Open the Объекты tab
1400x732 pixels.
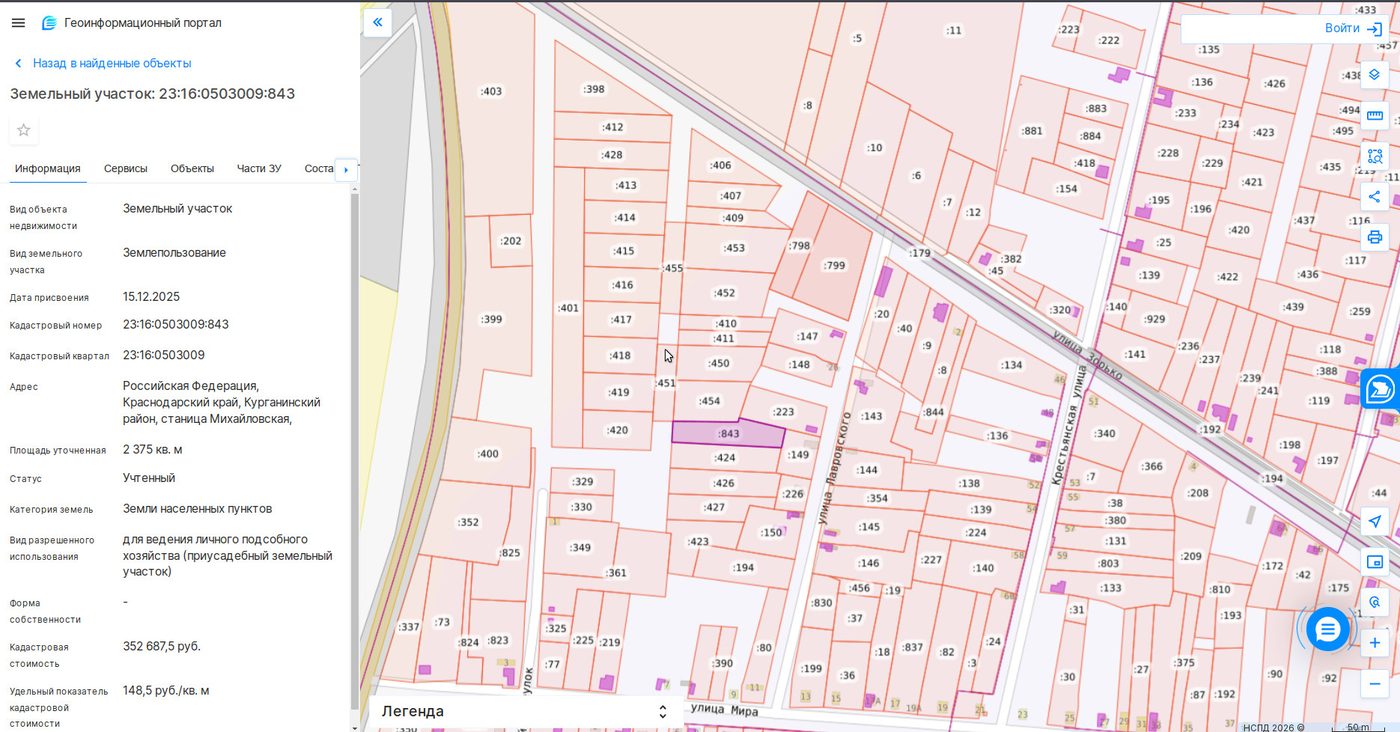tap(192, 168)
